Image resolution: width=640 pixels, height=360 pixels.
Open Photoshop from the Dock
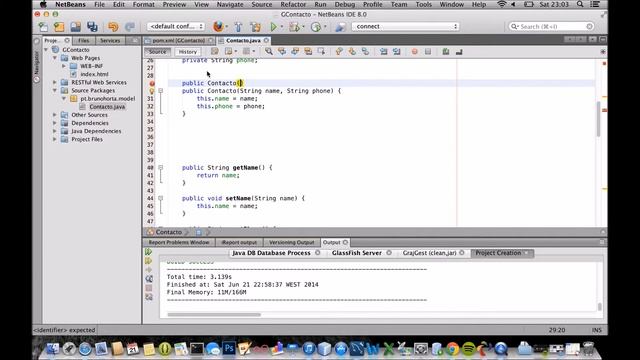(x=229, y=349)
